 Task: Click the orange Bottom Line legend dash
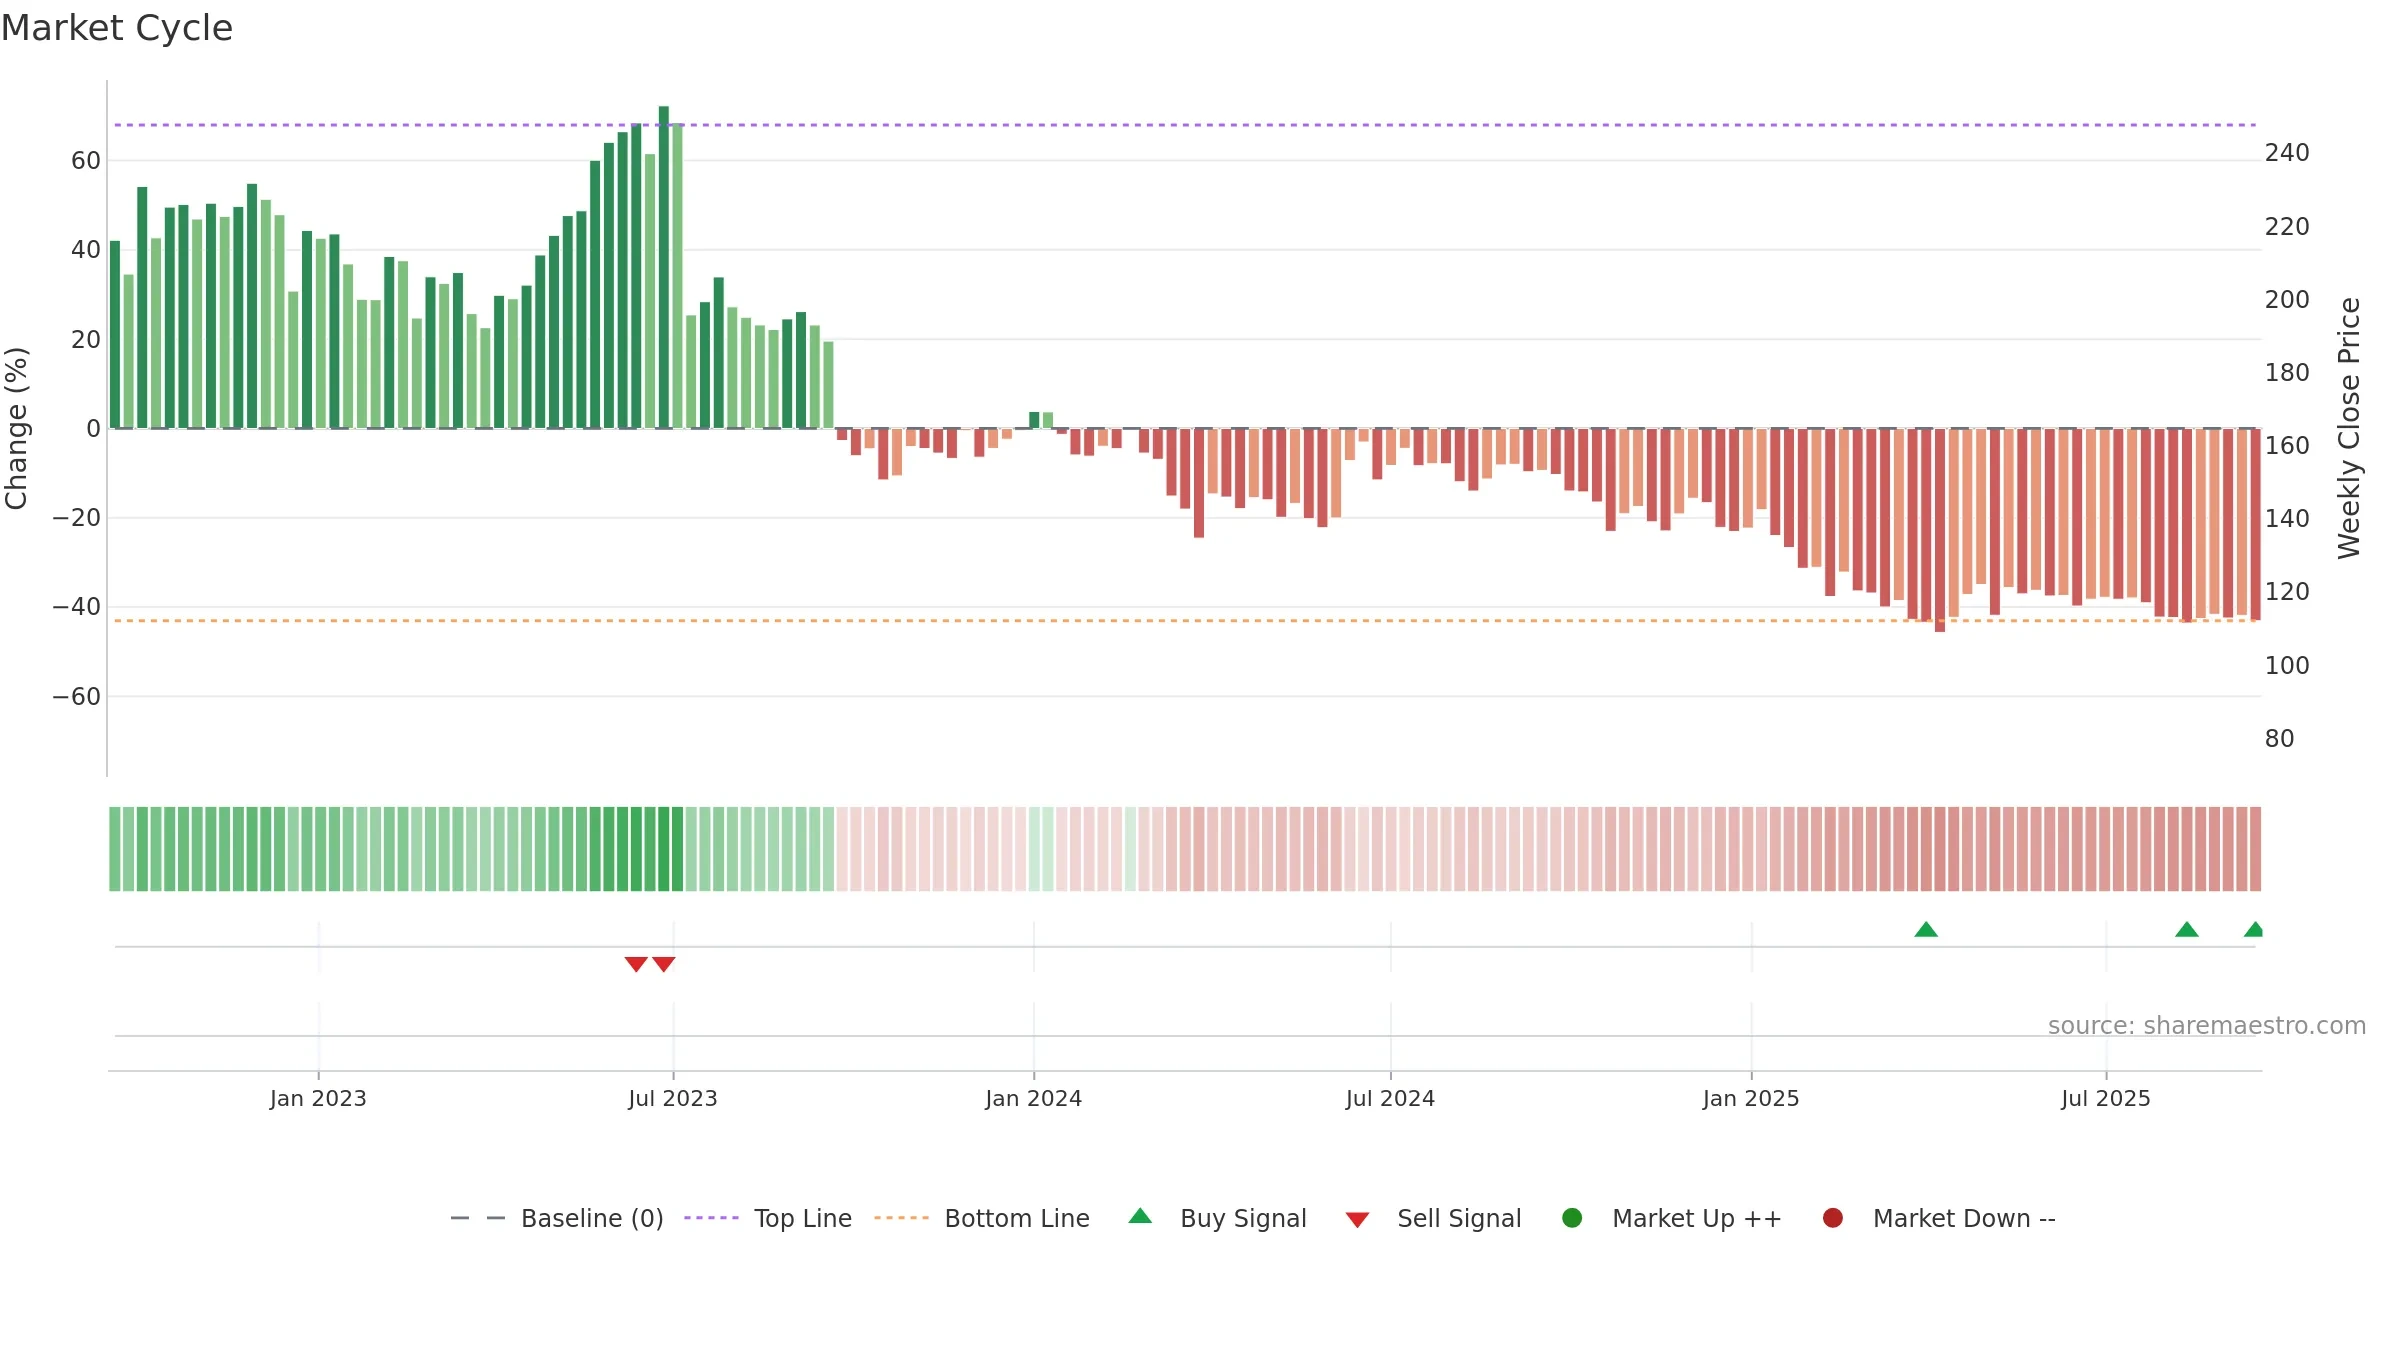click(x=901, y=1218)
